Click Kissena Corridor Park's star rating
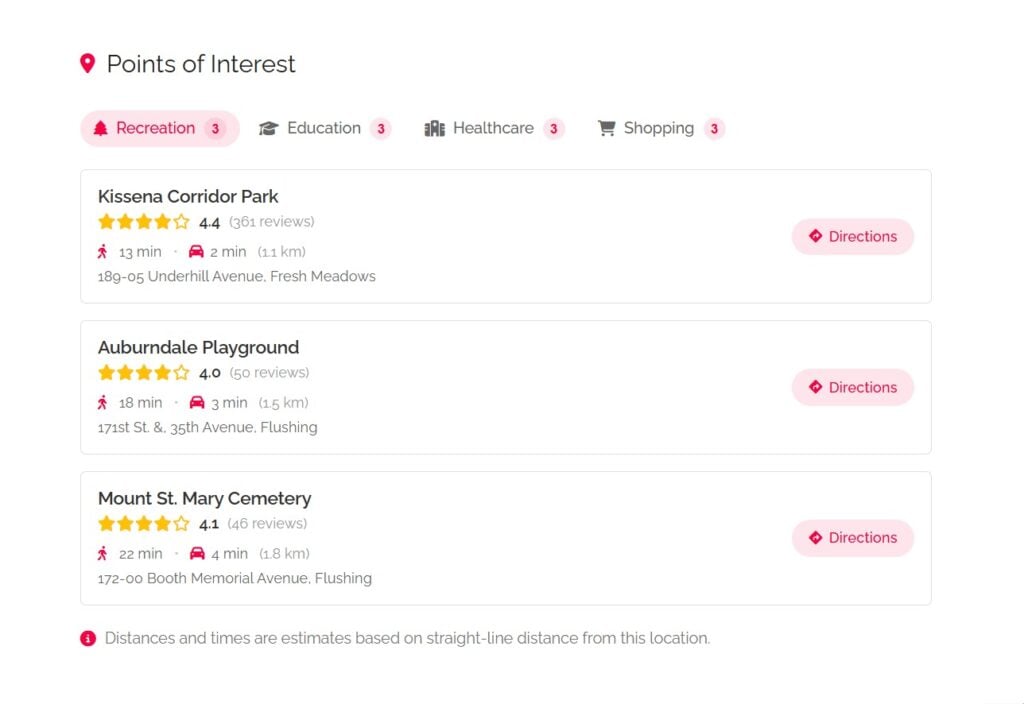This screenshot has height=704, width=1024. [143, 222]
